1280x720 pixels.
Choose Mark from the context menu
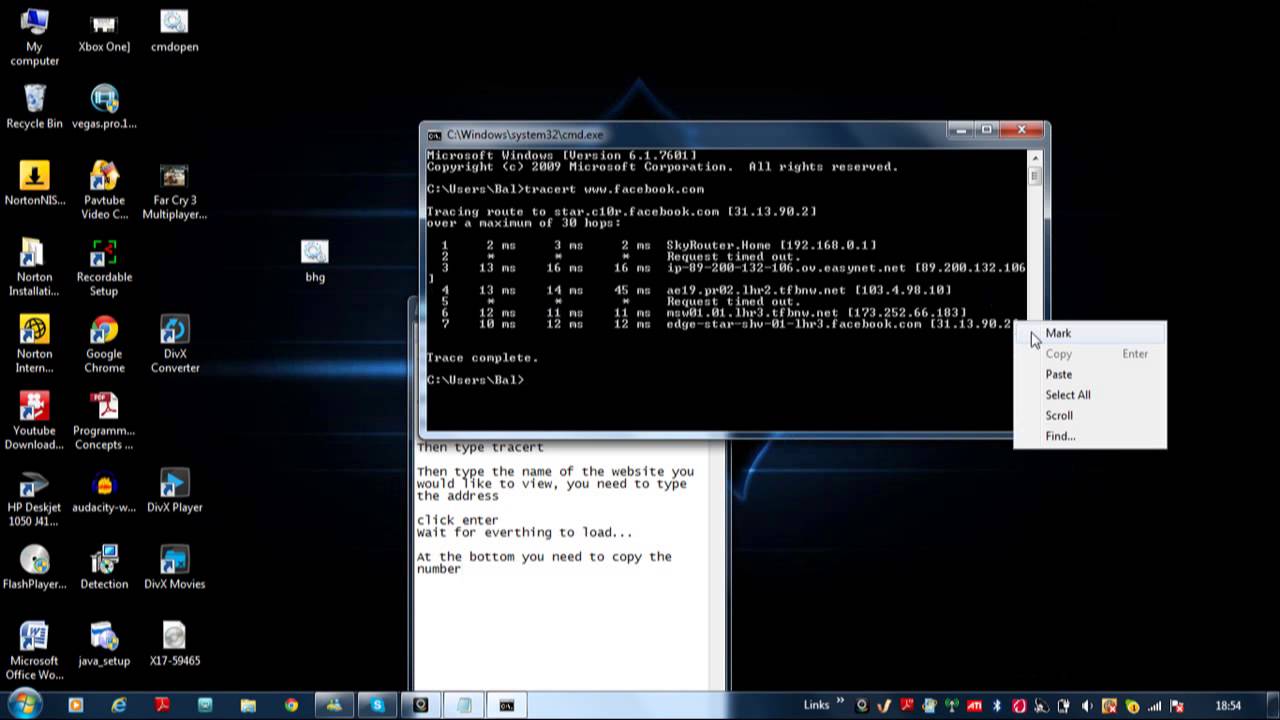pyautogui.click(x=1089, y=333)
